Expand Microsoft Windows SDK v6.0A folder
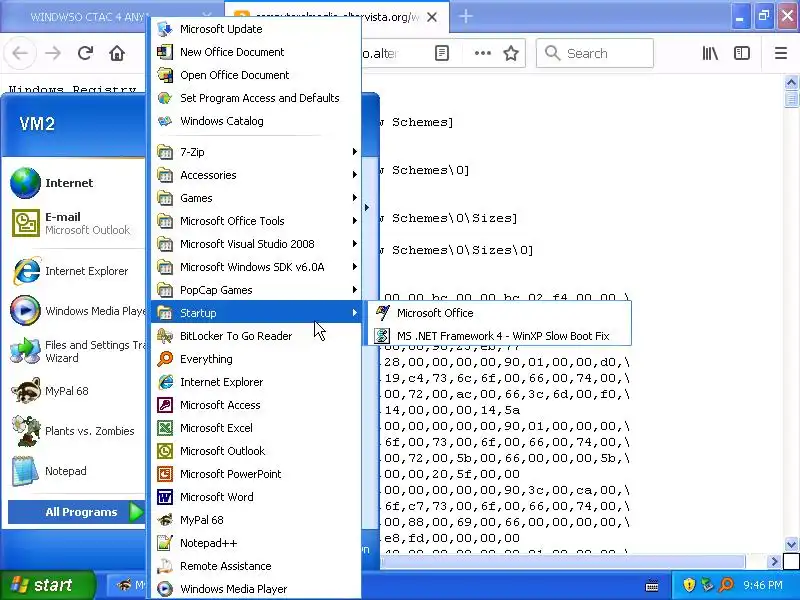This screenshot has height=600, width=800. coord(256,267)
